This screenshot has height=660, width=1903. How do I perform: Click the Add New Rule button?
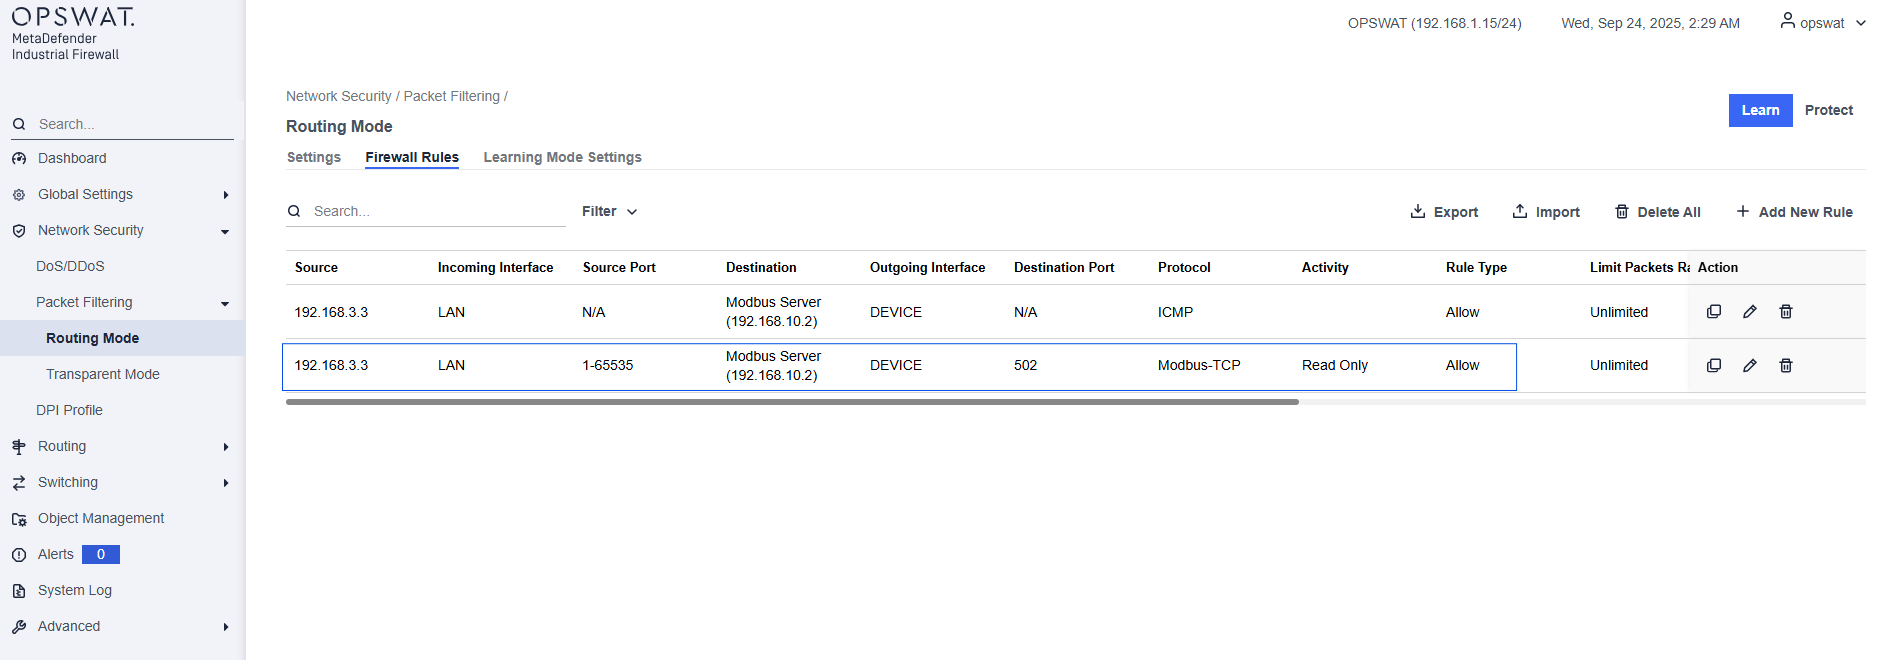pos(1794,212)
